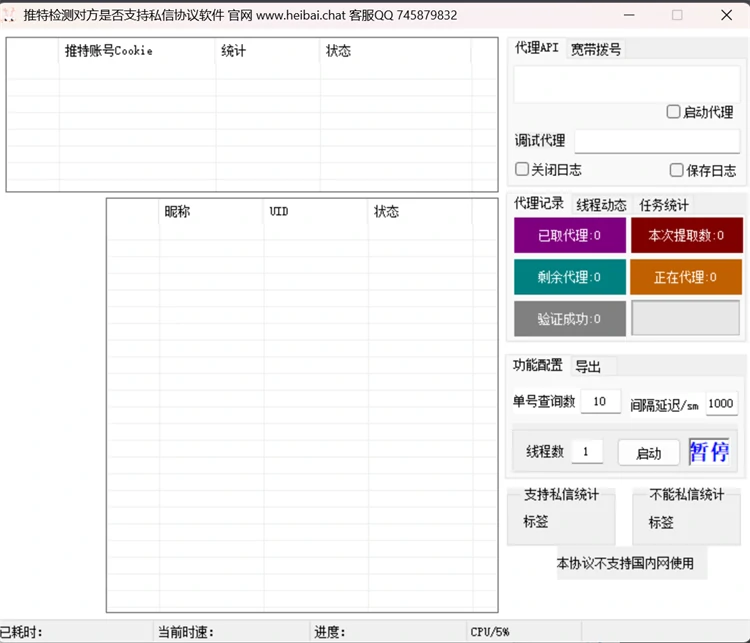
Task: Click the 单号查询数 field showing 10
Action: click(601, 401)
